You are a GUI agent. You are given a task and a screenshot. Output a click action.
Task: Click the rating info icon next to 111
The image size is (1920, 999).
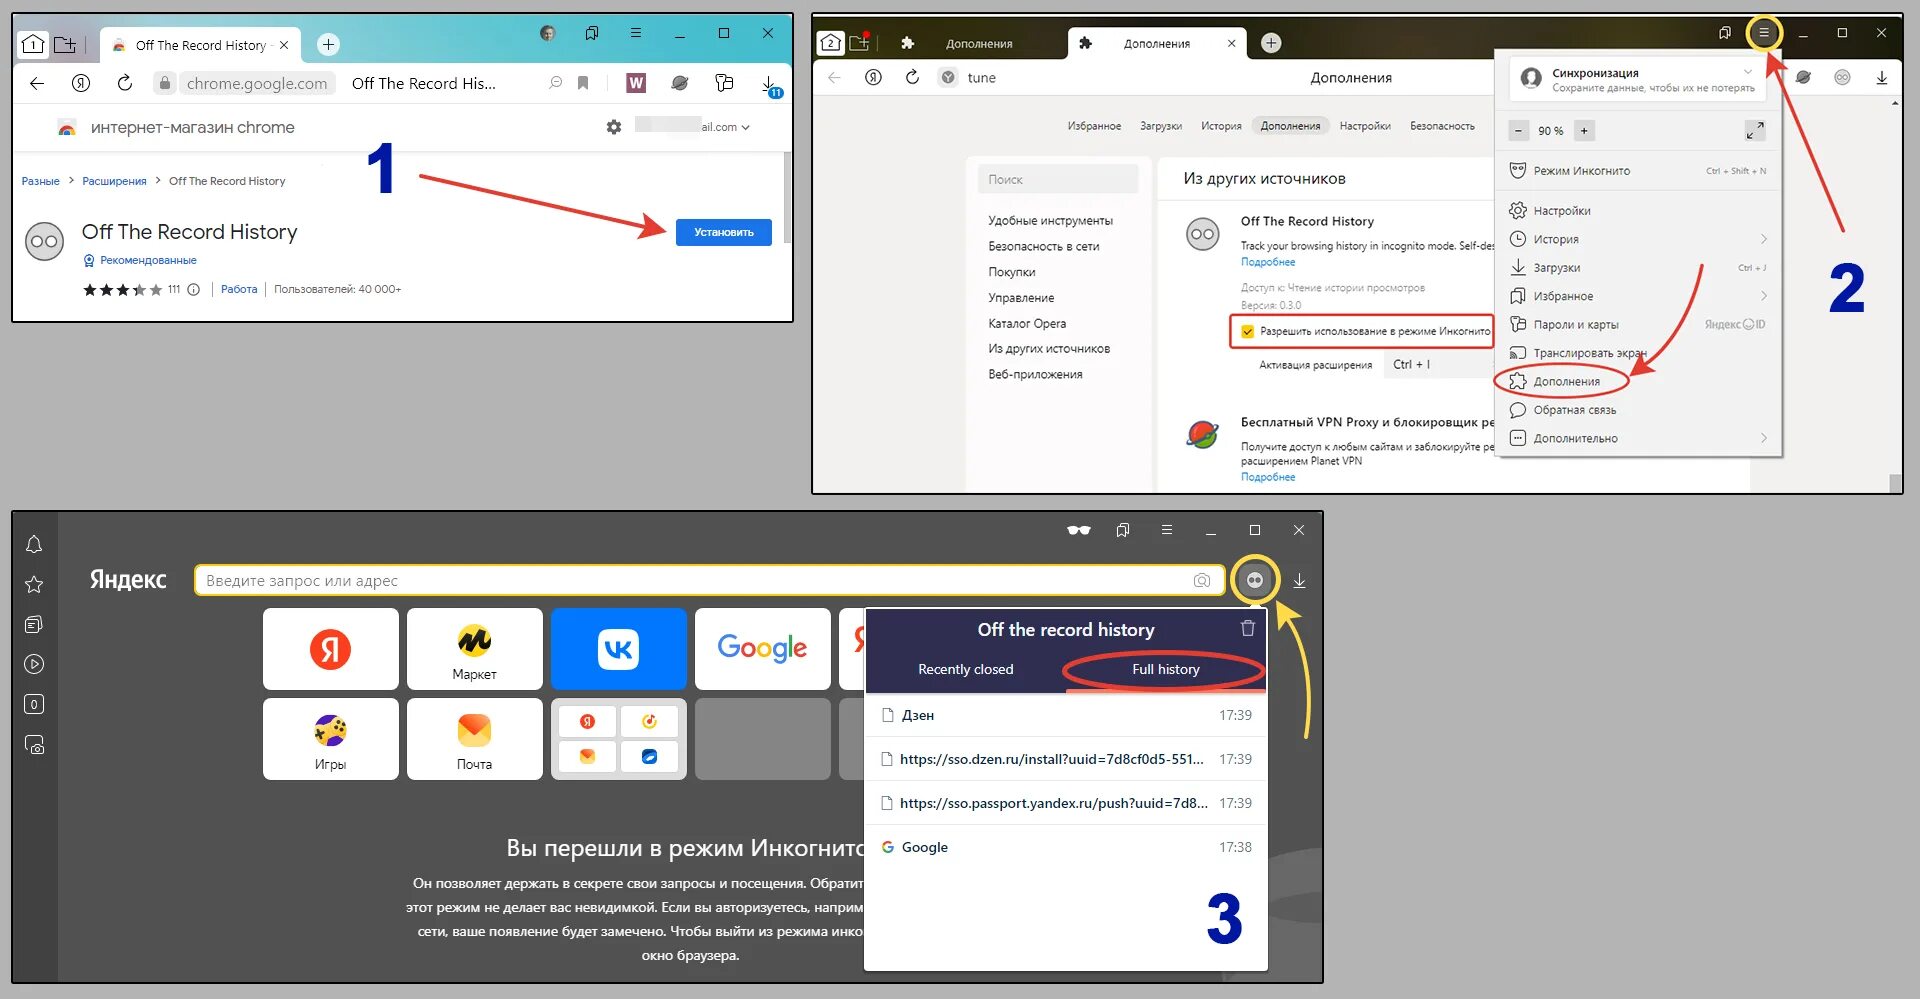[x=194, y=290]
